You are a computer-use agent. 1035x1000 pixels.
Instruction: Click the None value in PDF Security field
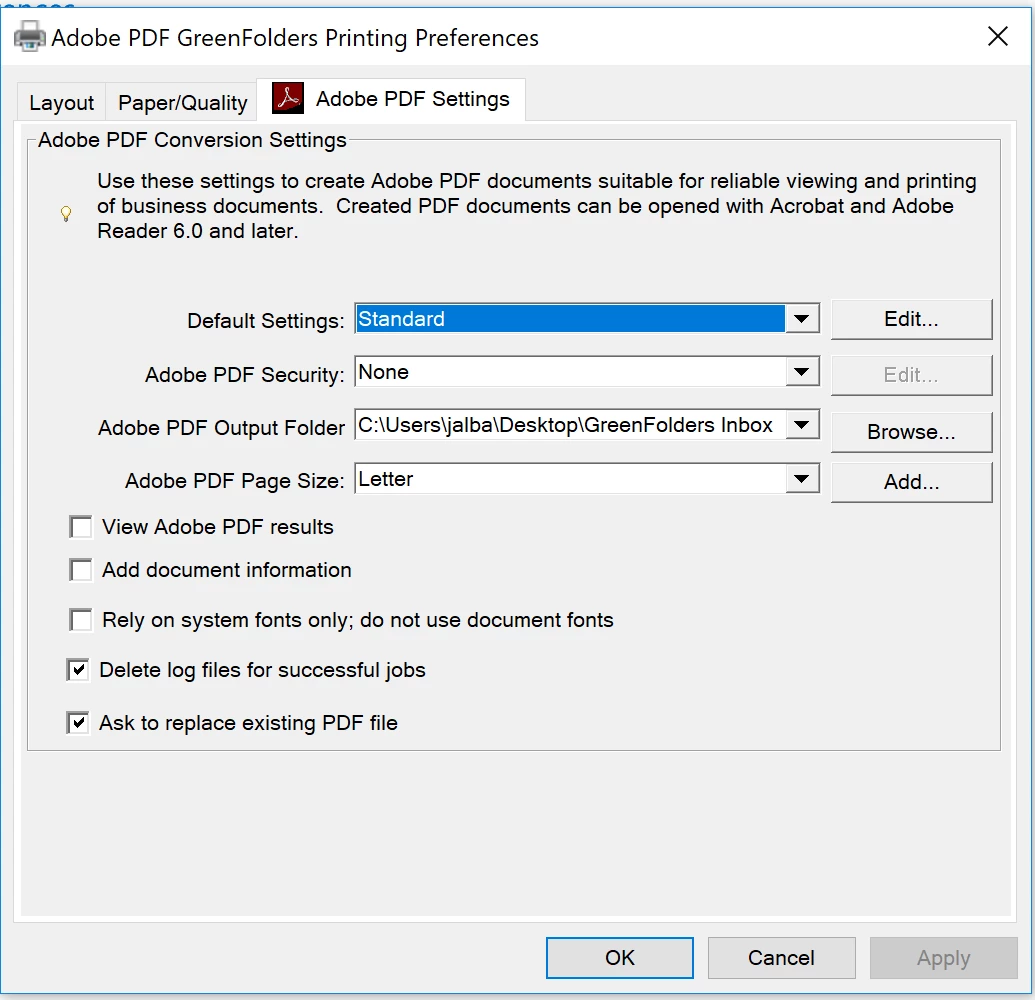pyautogui.click(x=570, y=372)
